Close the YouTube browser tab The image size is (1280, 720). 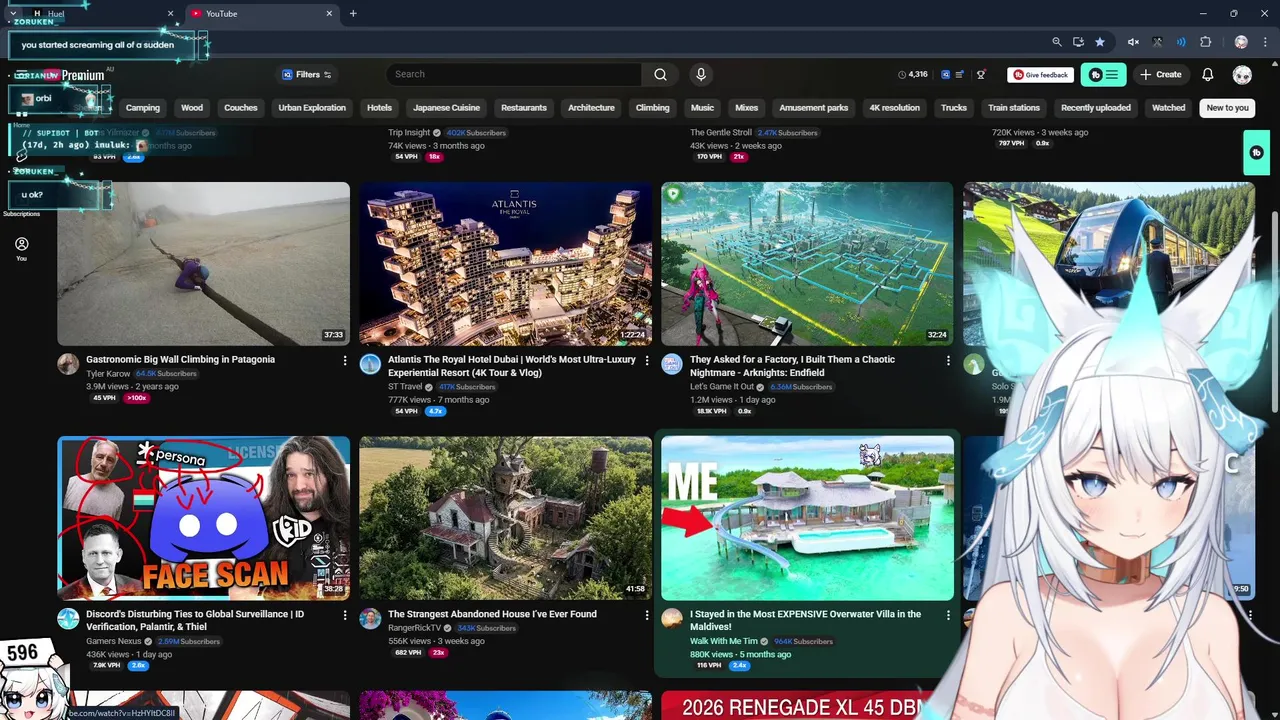328,14
